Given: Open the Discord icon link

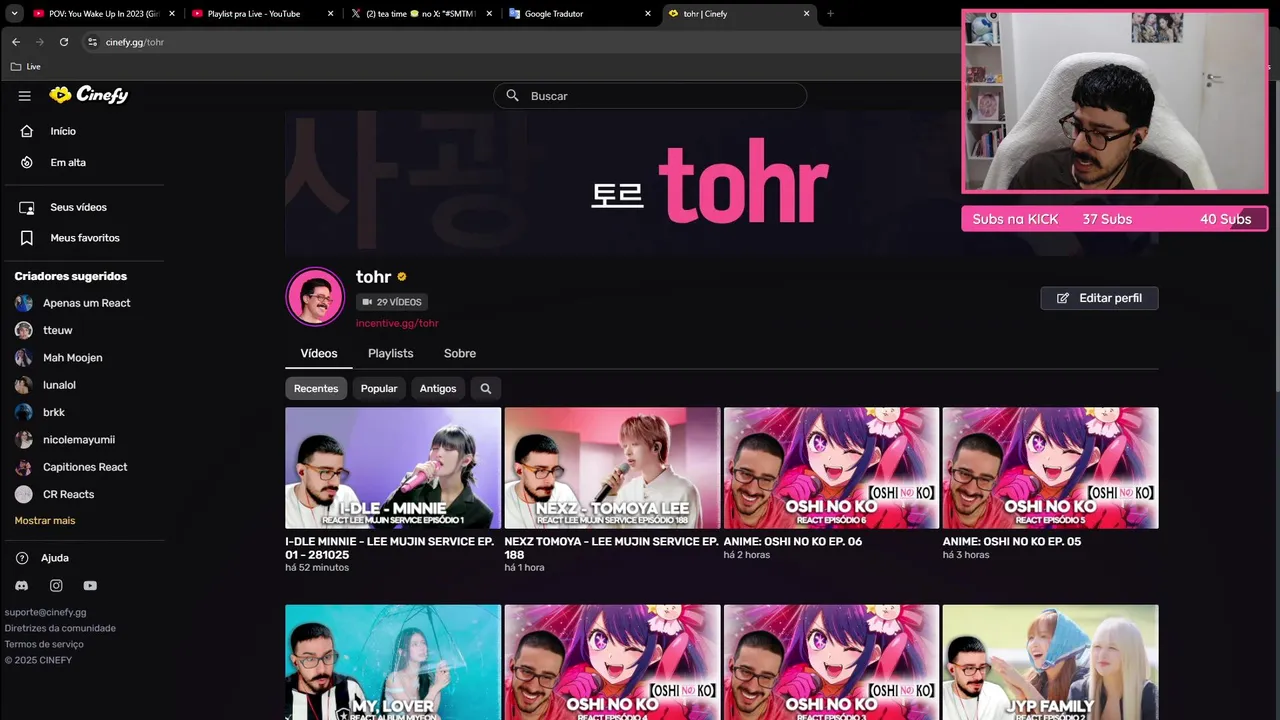Looking at the screenshot, I should click(22, 586).
